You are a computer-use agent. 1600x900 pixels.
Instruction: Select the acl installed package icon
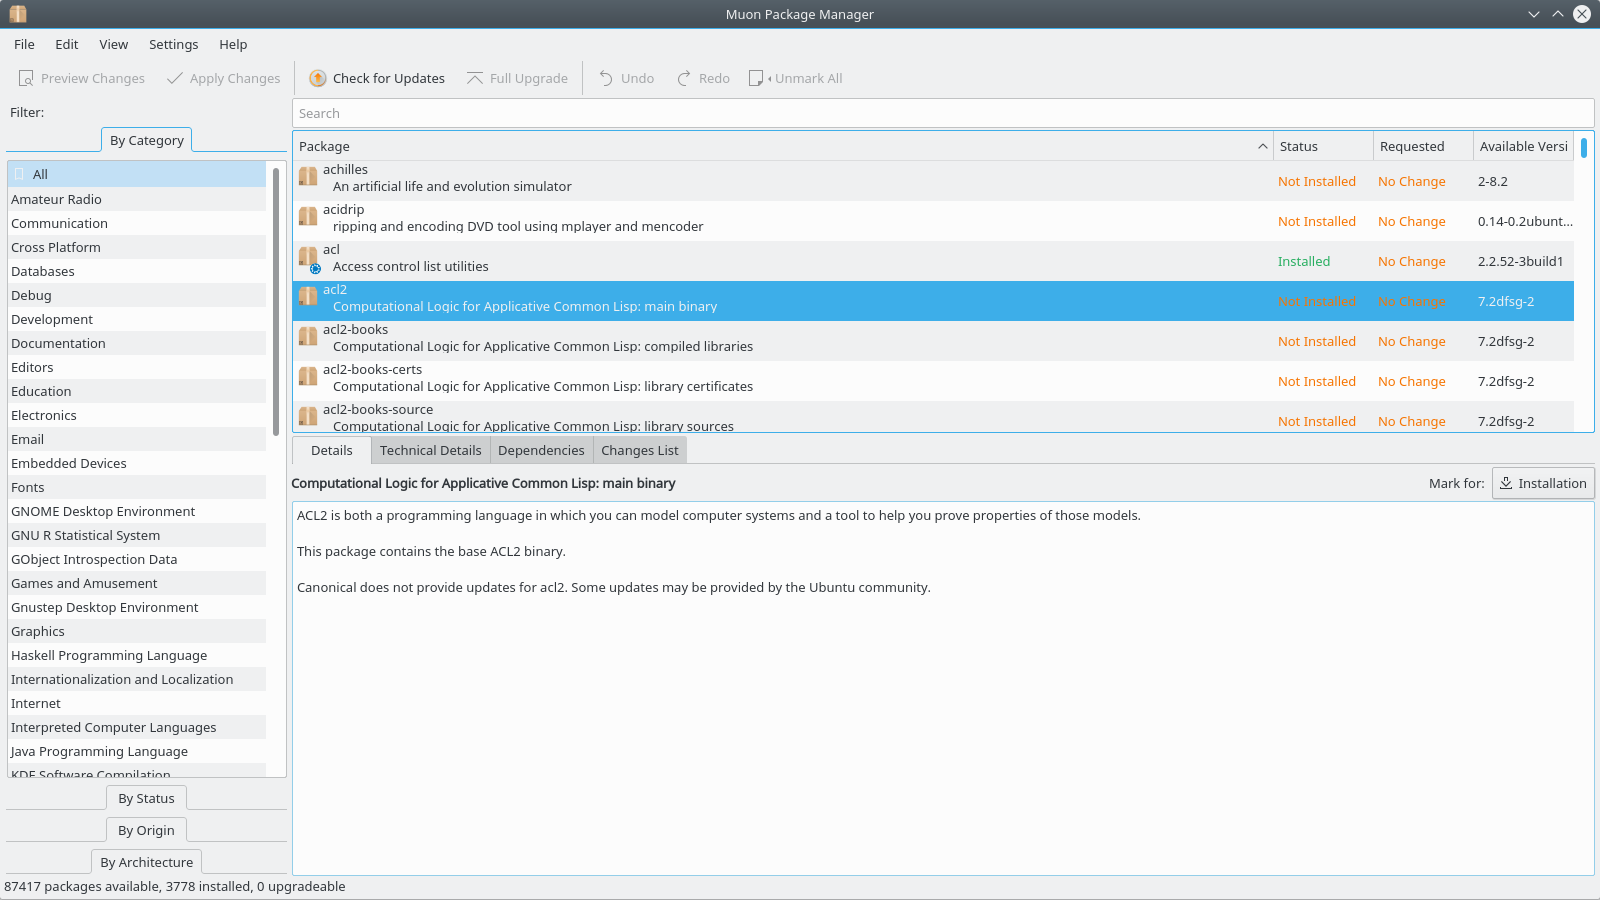pos(308,259)
